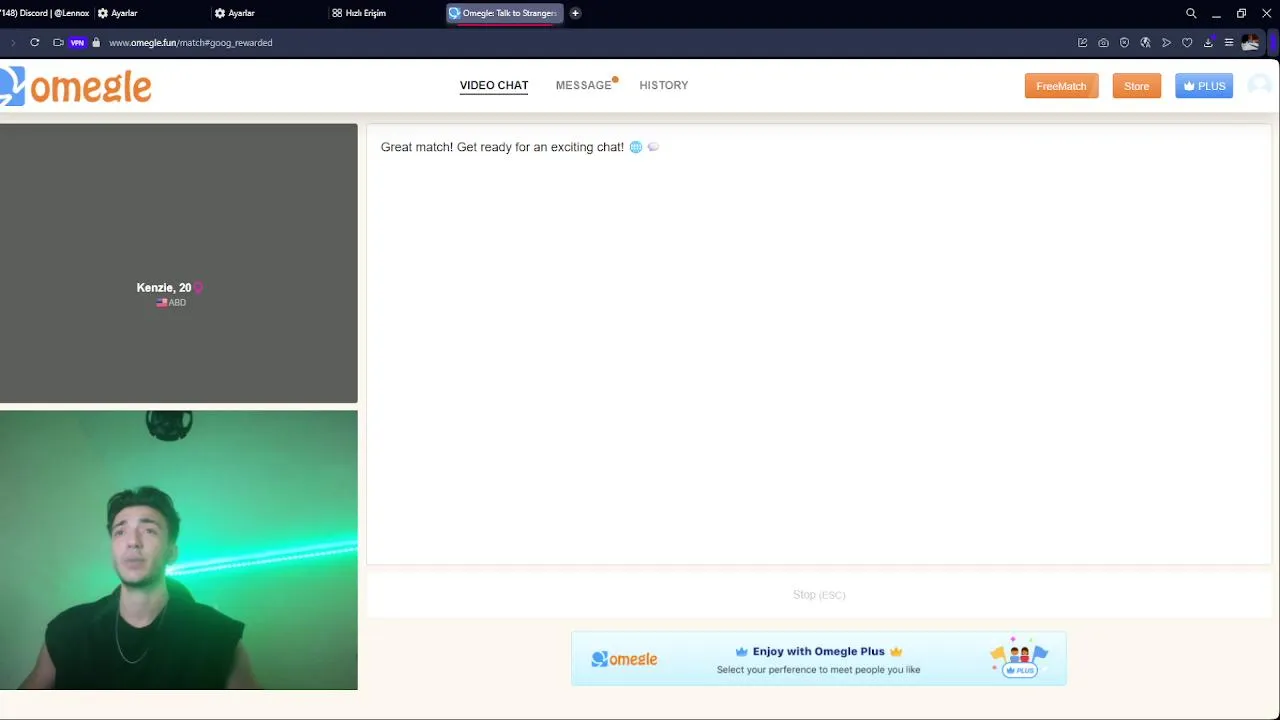Click the padlock site security icon
The width and height of the screenshot is (1280, 720).
tap(96, 42)
